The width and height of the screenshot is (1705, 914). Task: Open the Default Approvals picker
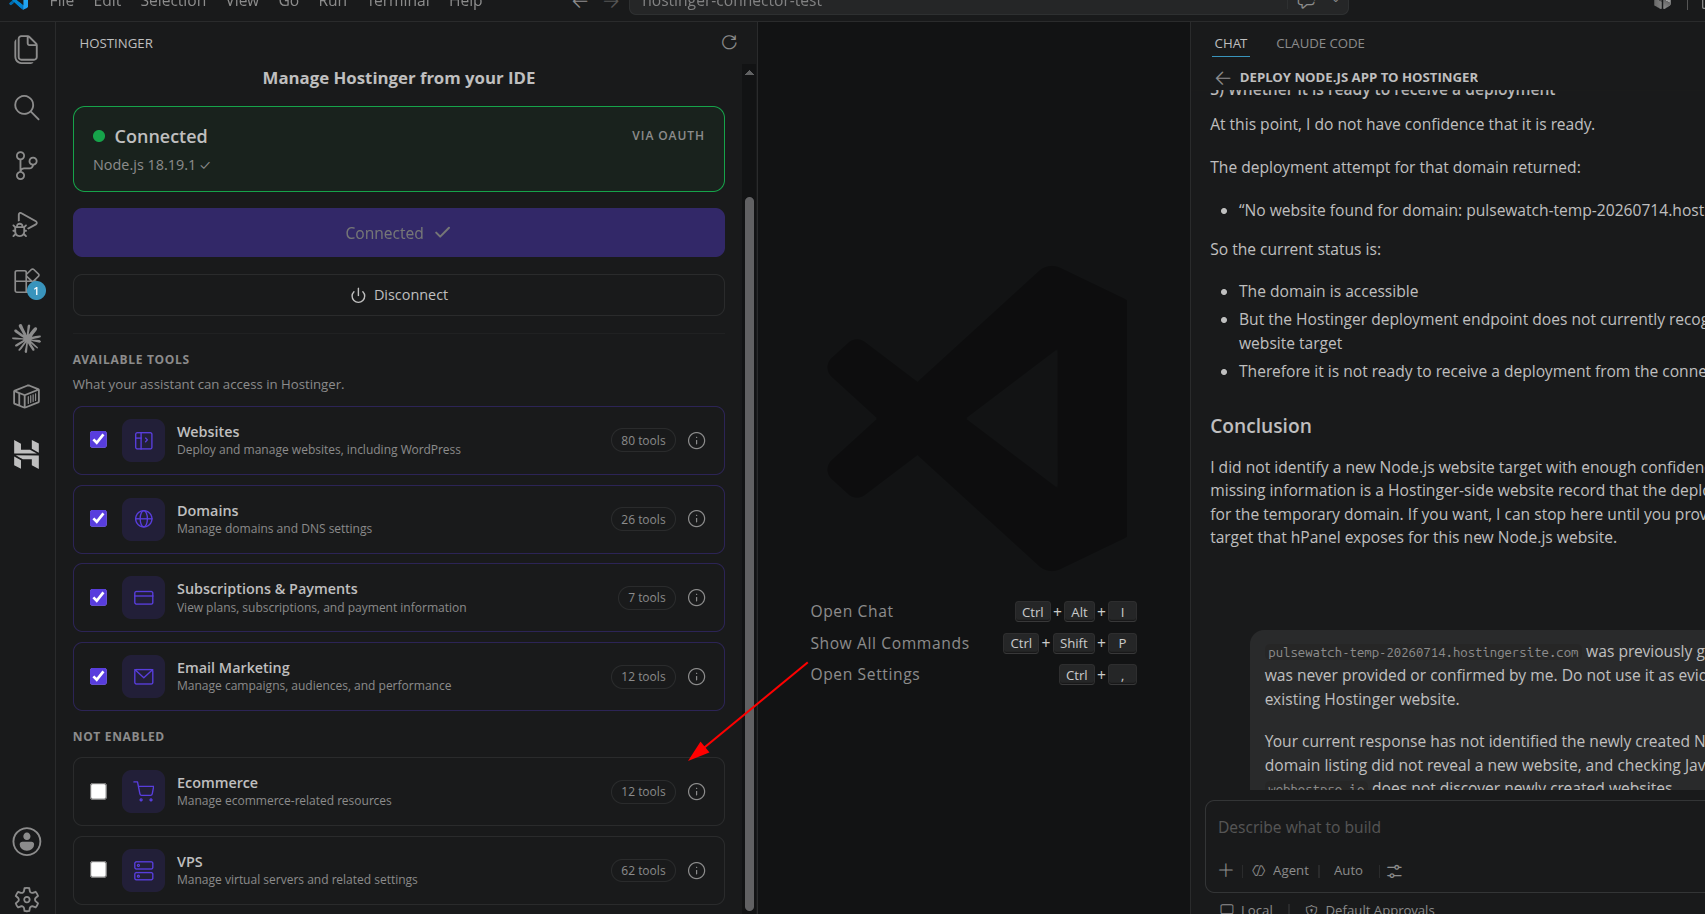pyautogui.click(x=1370, y=908)
